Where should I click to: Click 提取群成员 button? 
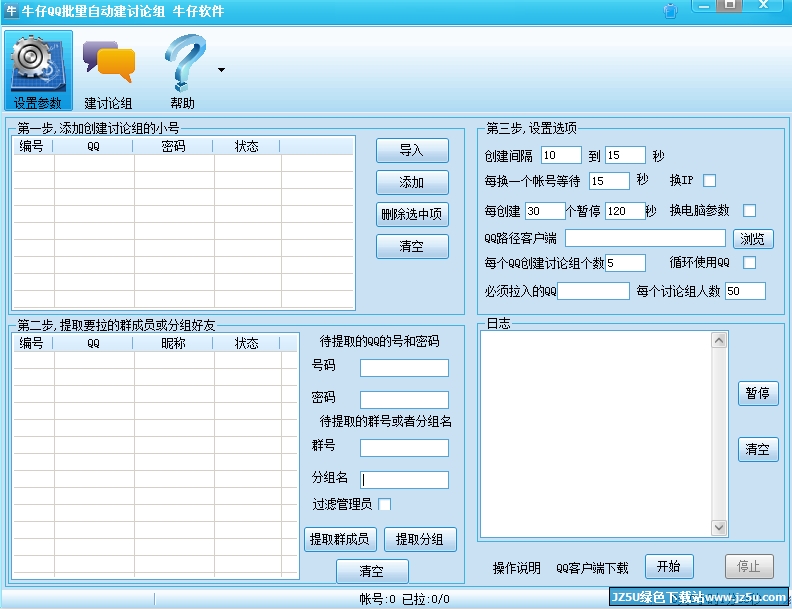click(340, 539)
